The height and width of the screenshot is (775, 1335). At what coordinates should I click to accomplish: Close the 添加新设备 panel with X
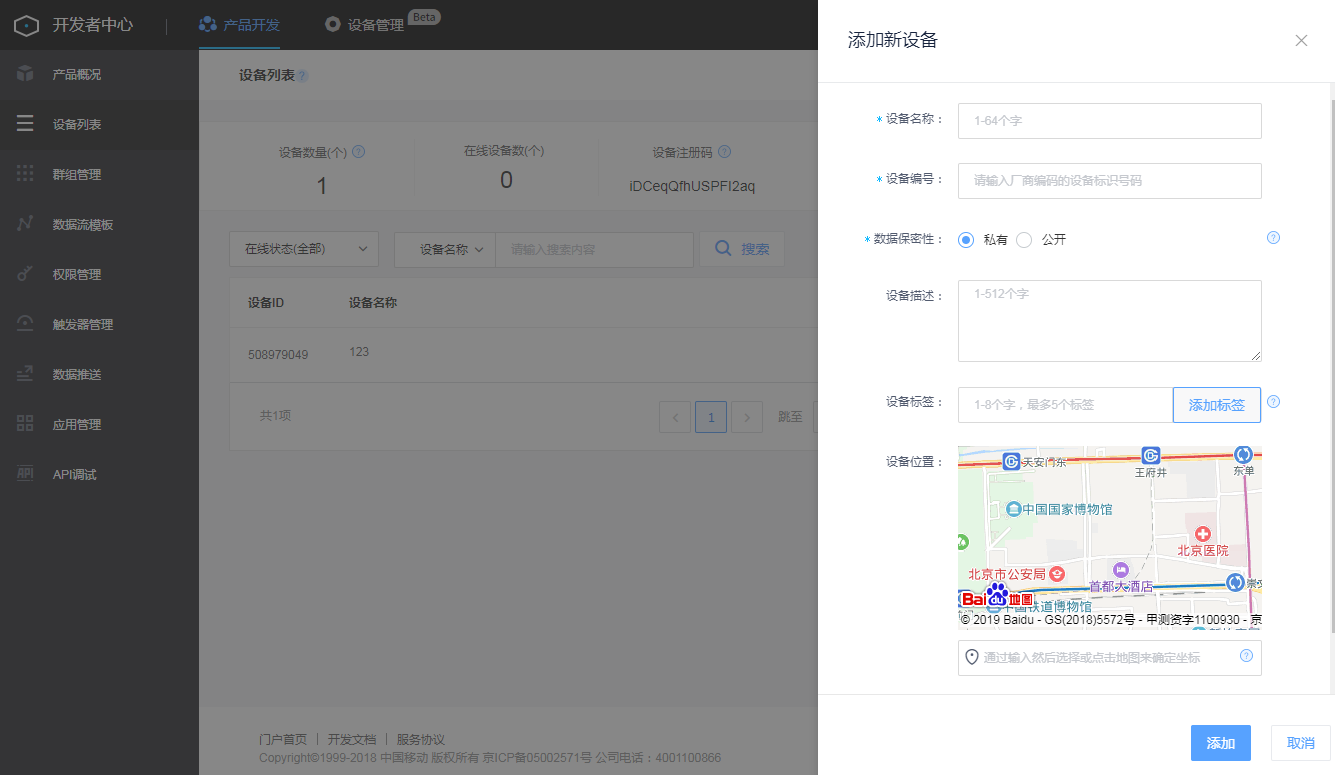(x=1301, y=41)
